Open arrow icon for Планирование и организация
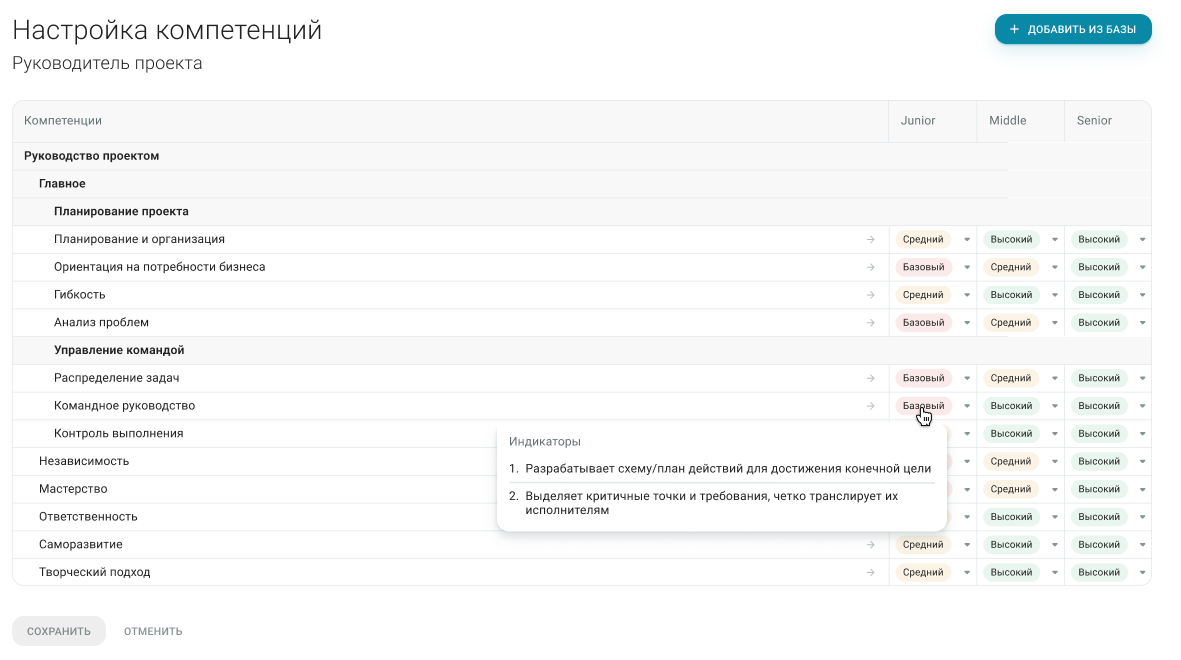 tap(871, 240)
